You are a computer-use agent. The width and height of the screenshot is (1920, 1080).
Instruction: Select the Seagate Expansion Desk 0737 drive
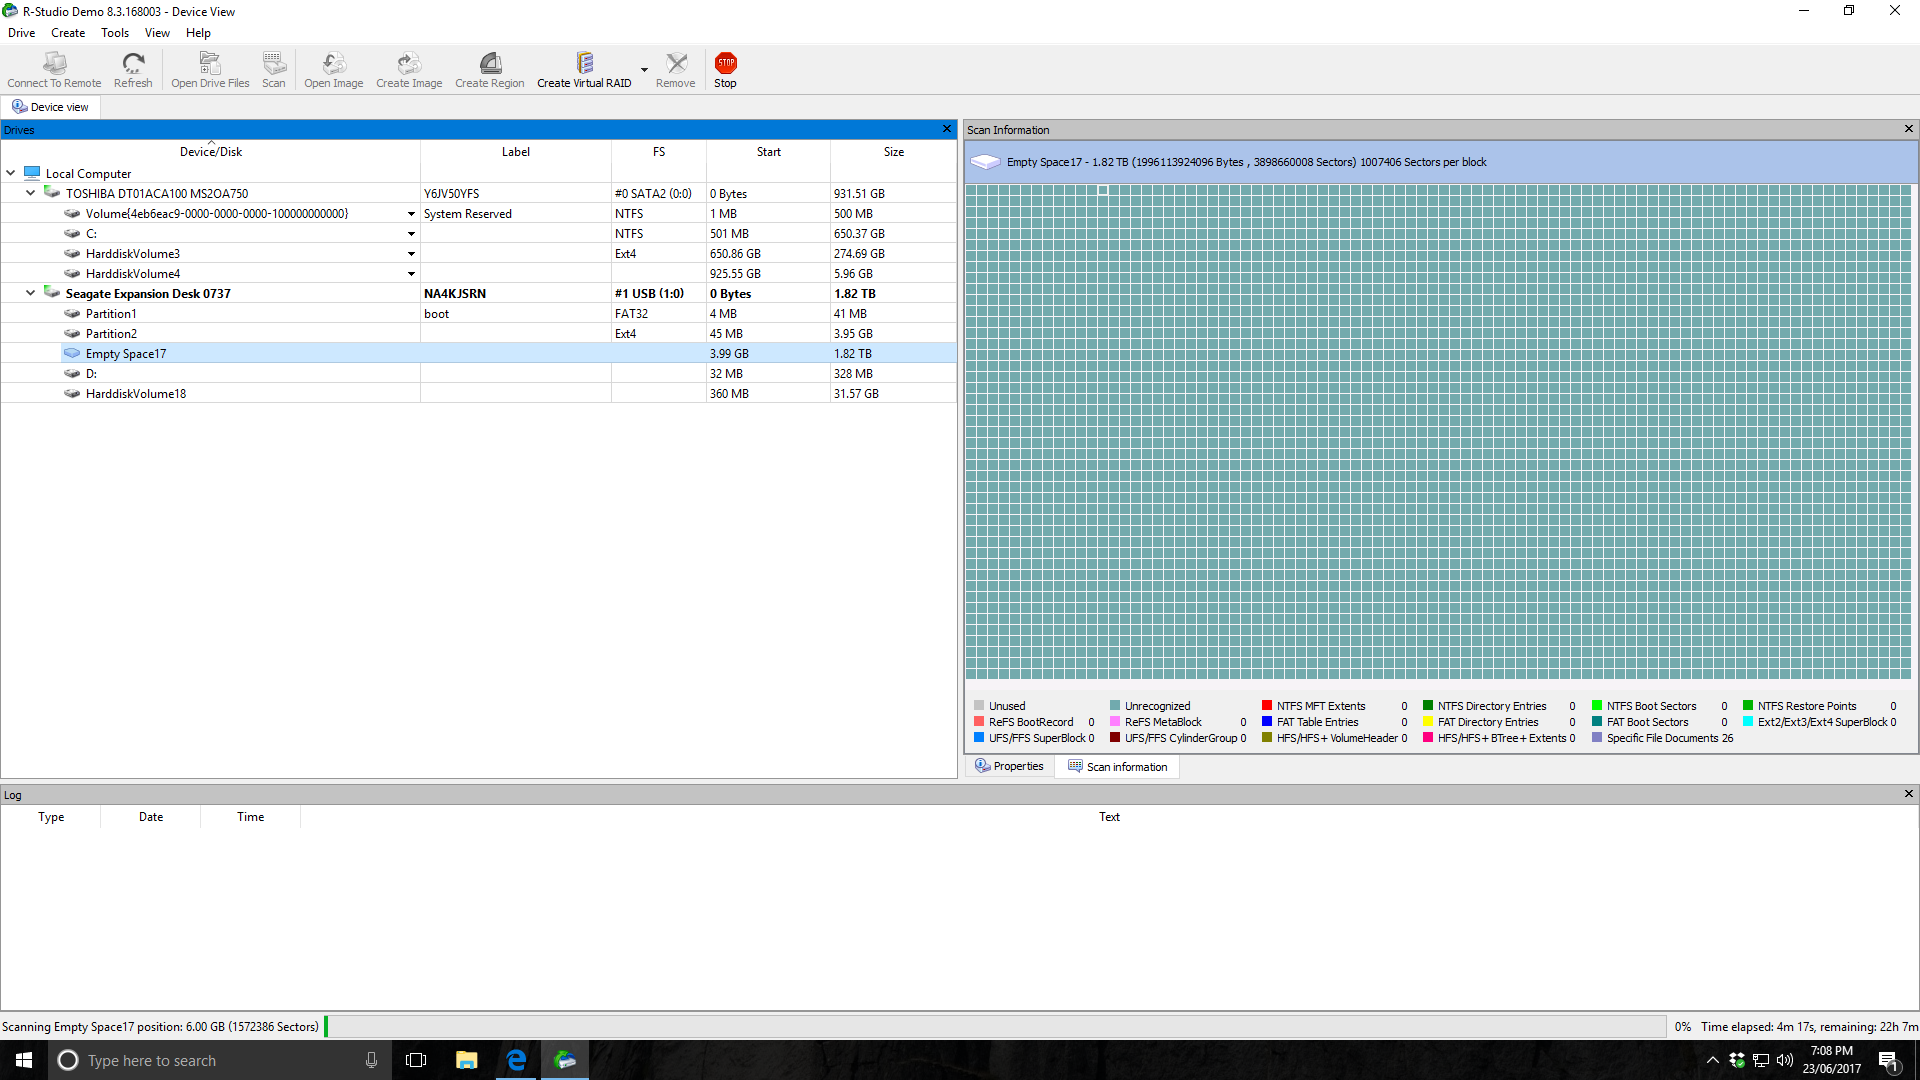(148, 294)
